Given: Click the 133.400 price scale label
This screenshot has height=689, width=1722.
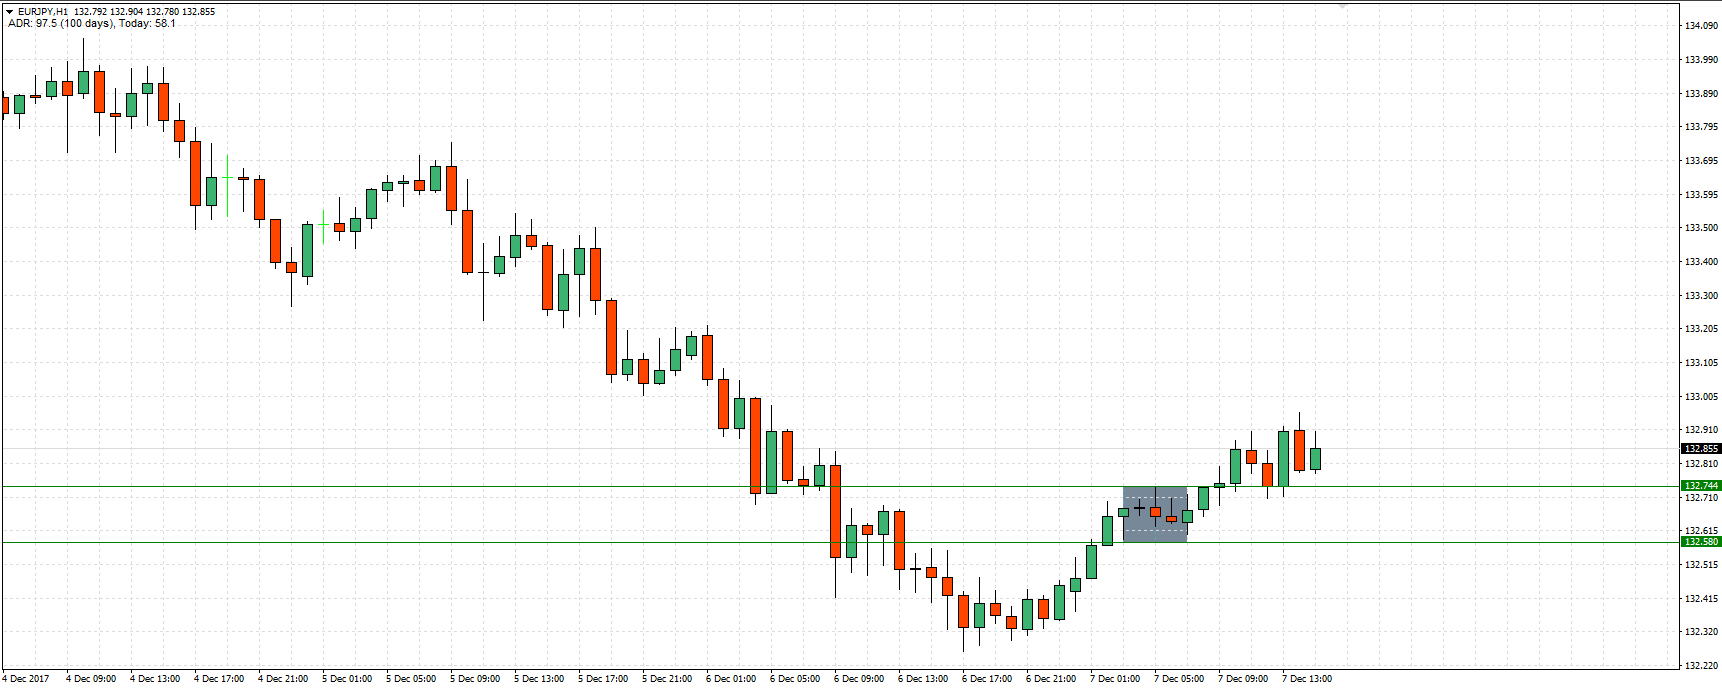Looking at the screenshot, I should coord(1701,262).
